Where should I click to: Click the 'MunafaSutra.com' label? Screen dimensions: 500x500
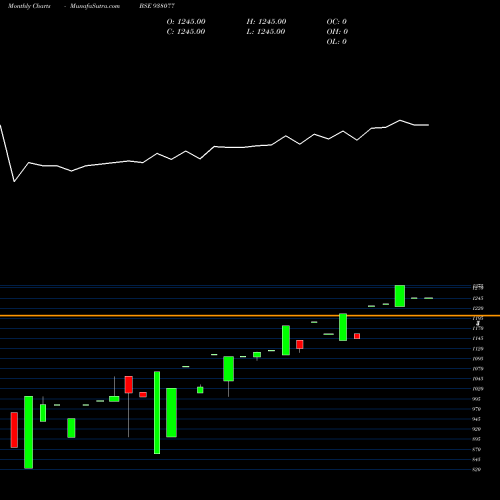(95, 6)
